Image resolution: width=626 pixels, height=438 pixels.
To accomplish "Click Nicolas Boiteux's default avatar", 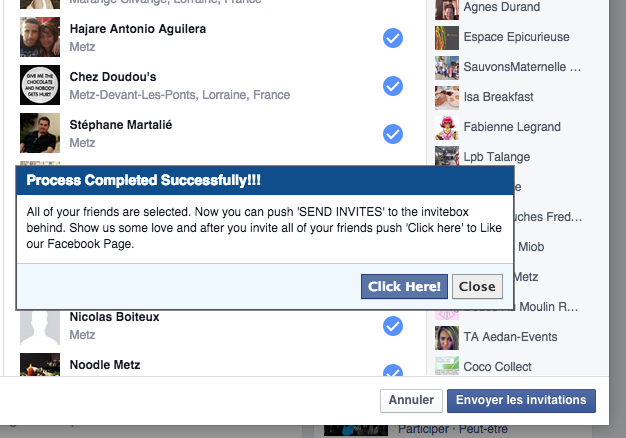I will 40,327.
